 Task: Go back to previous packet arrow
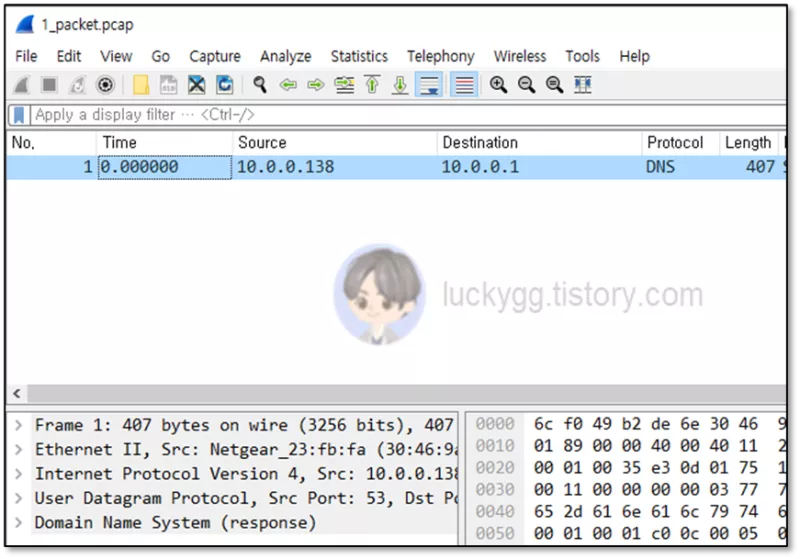pos(288,85)
